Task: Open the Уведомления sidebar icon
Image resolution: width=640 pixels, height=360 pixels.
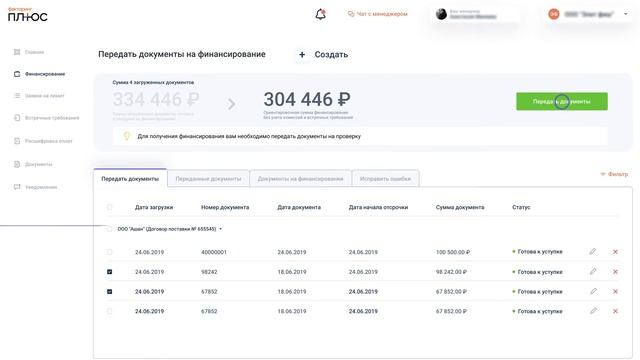Action: coord(17,187)
